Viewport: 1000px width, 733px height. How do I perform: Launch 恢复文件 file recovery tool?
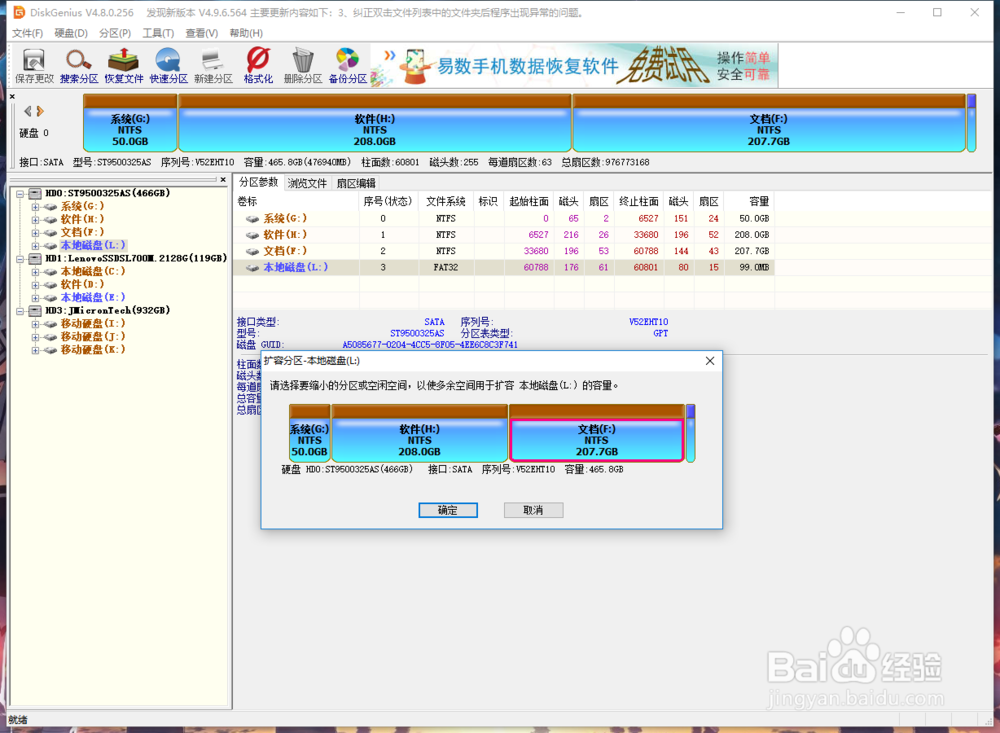pos(123,65)
